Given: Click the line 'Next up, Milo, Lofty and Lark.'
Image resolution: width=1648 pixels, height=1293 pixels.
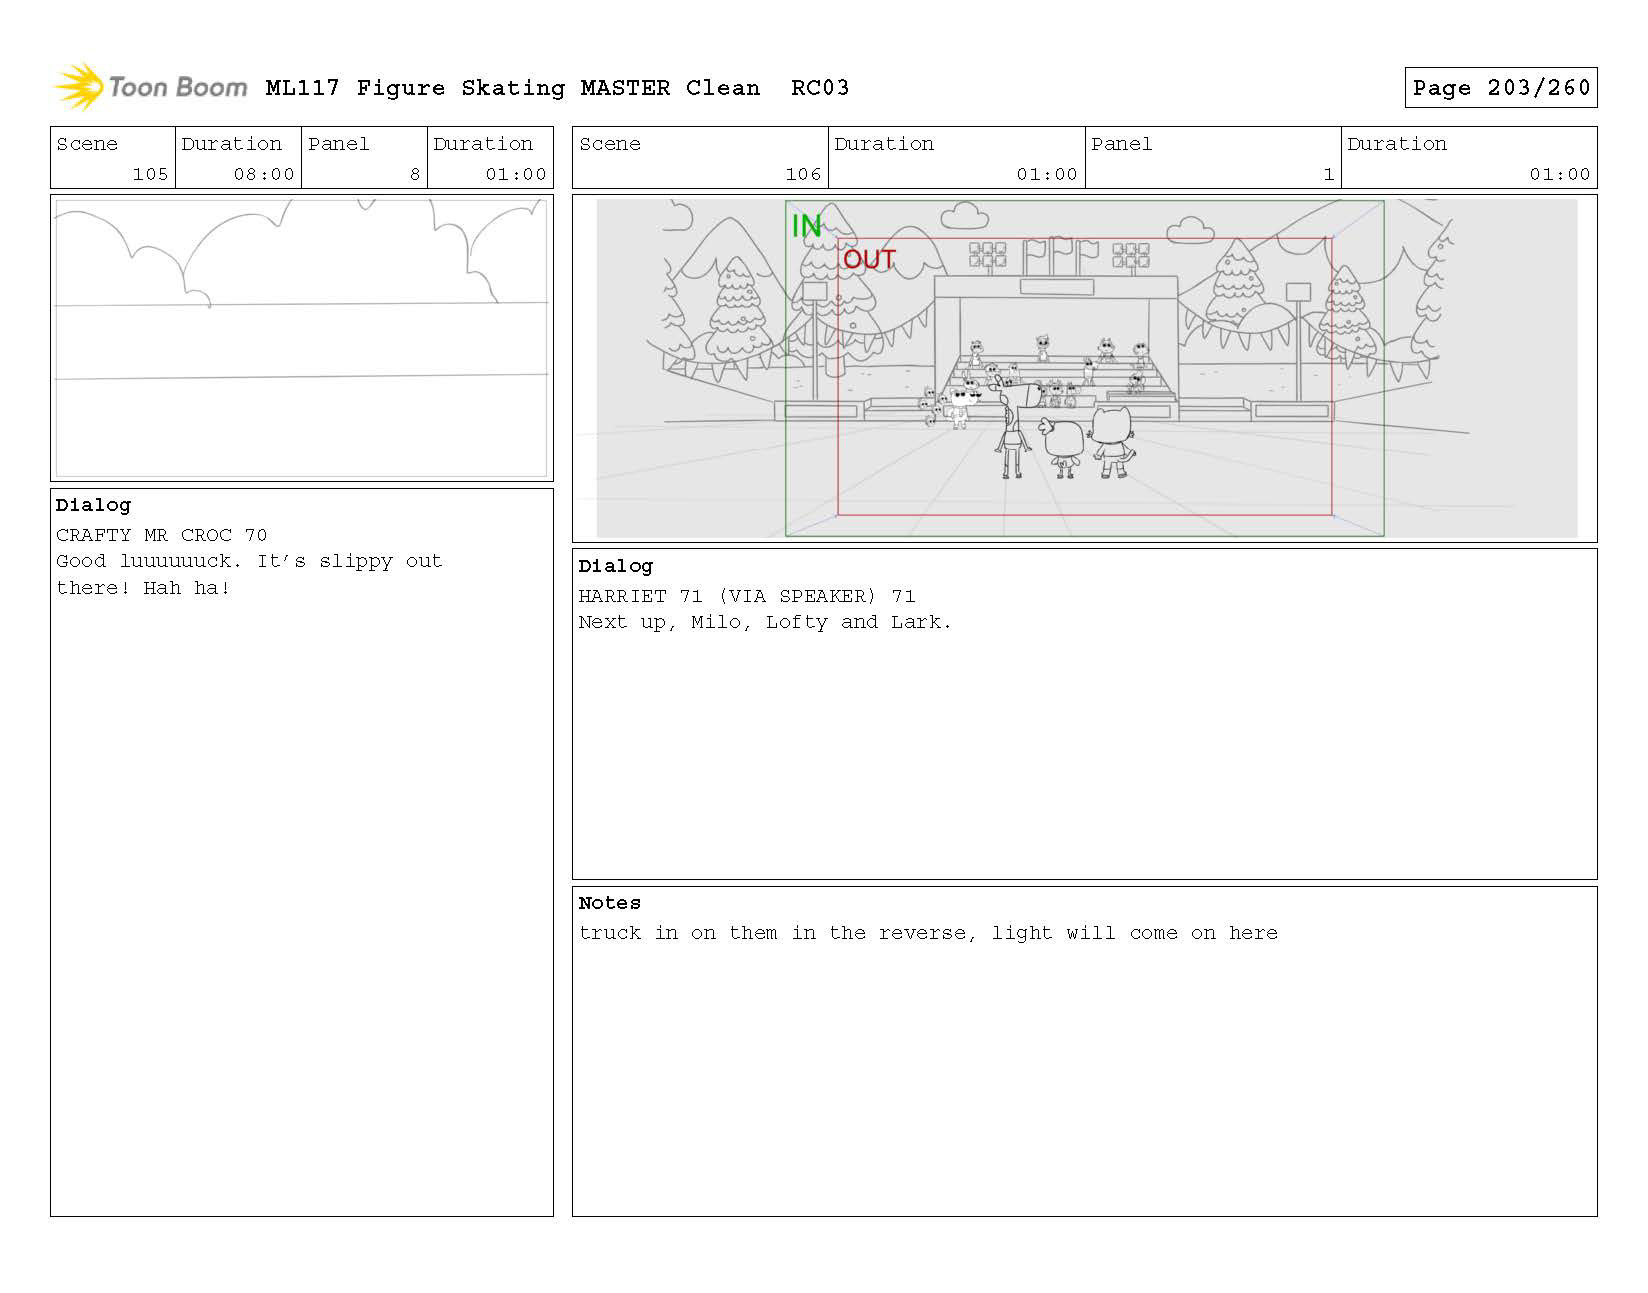Looking at the screenshot, I should click(765, 622).
